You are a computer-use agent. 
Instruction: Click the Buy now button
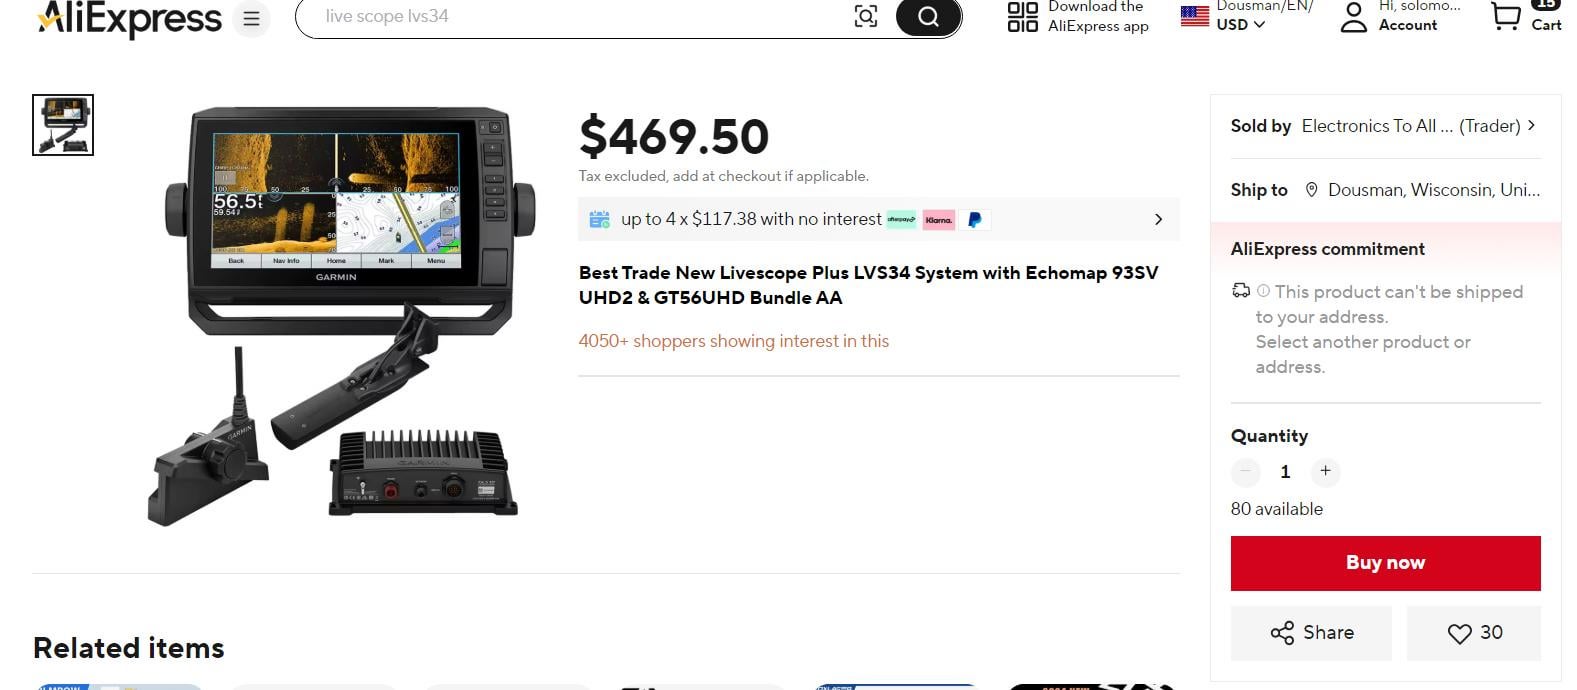click(1385, 563)
